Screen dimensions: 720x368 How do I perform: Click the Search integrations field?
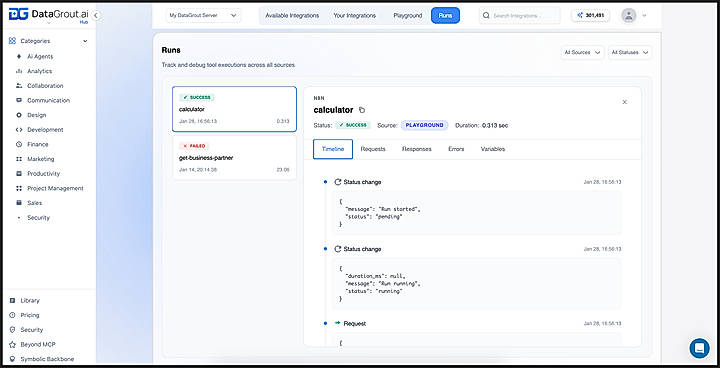(x=520, y=15)
